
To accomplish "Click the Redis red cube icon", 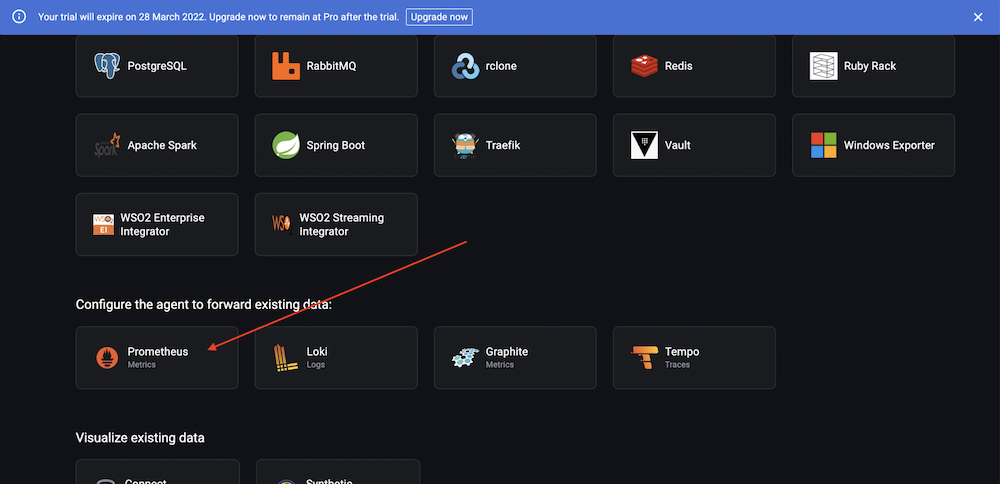I will 644,66.
